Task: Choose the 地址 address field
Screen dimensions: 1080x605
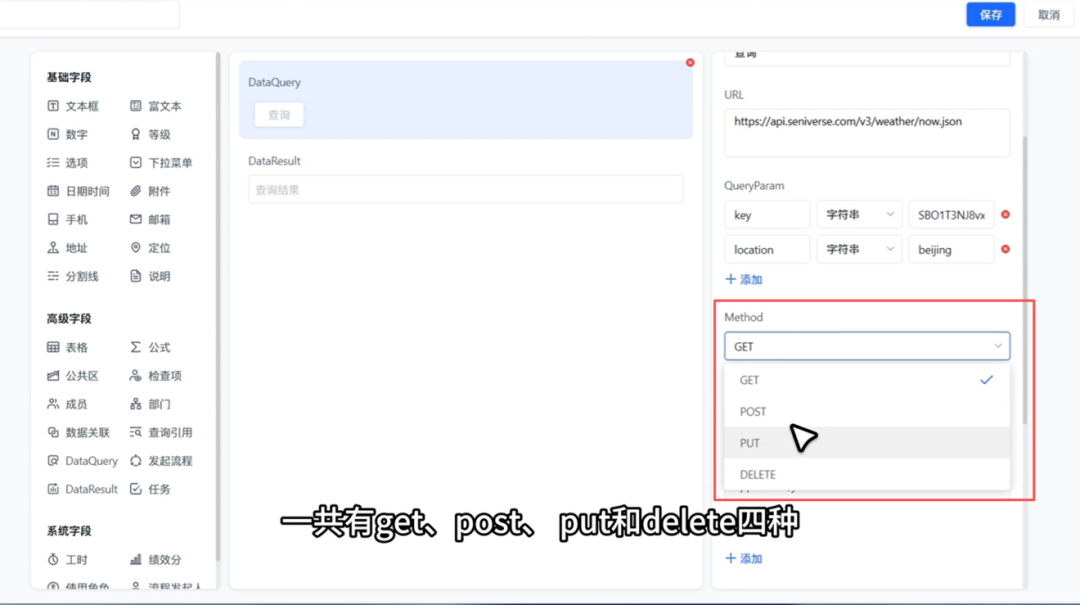Action: coord(68,247)
